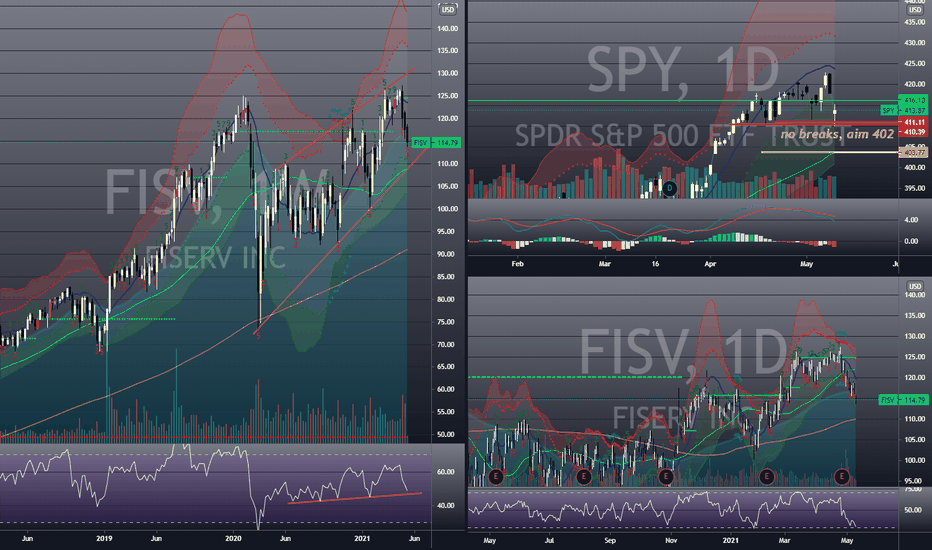The height and width of the screenshot is (550, 932).
Task: Click 430.00 on SPY price axis
Action: tap(915, 43)
